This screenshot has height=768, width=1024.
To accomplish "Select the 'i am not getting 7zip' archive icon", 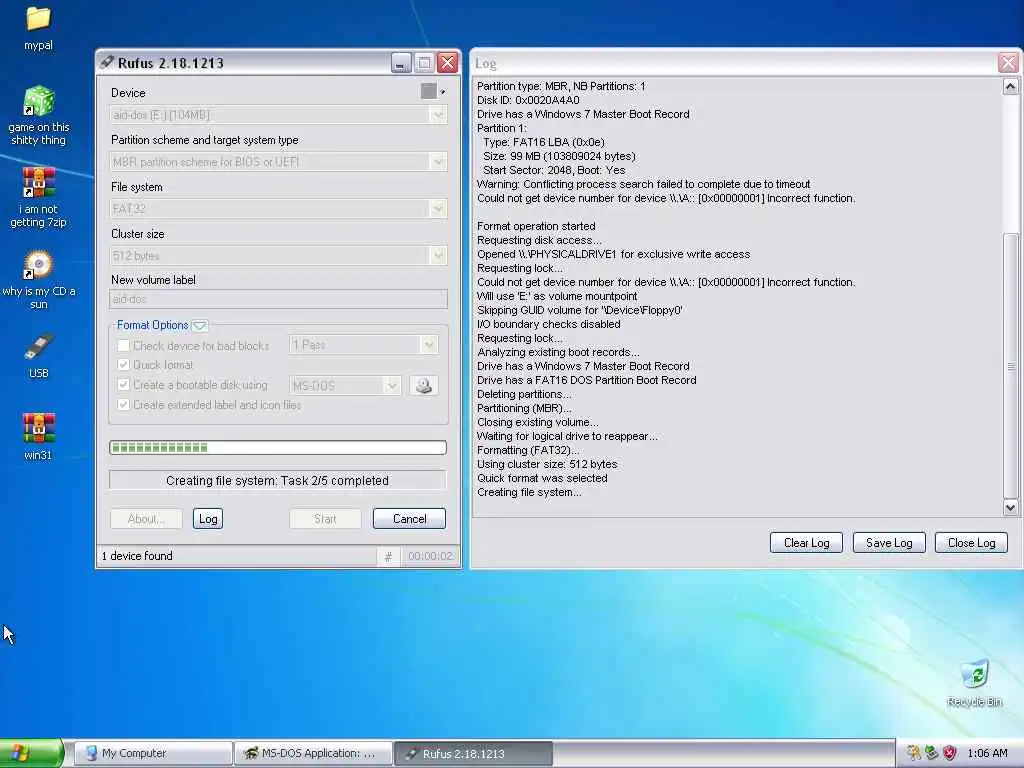I will pos(39,182).
